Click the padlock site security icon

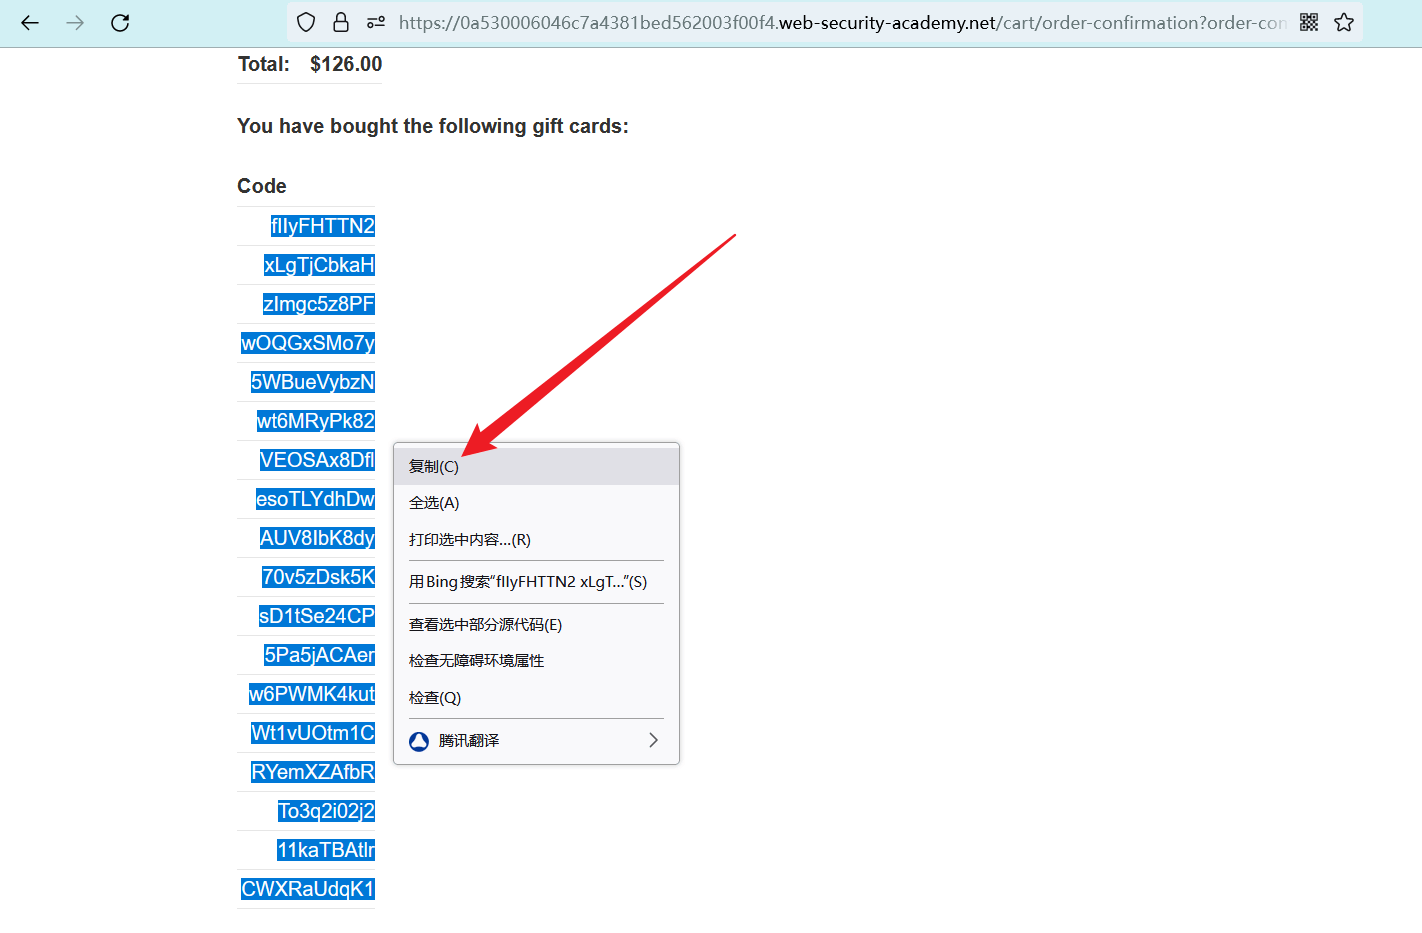coord(341,22)
